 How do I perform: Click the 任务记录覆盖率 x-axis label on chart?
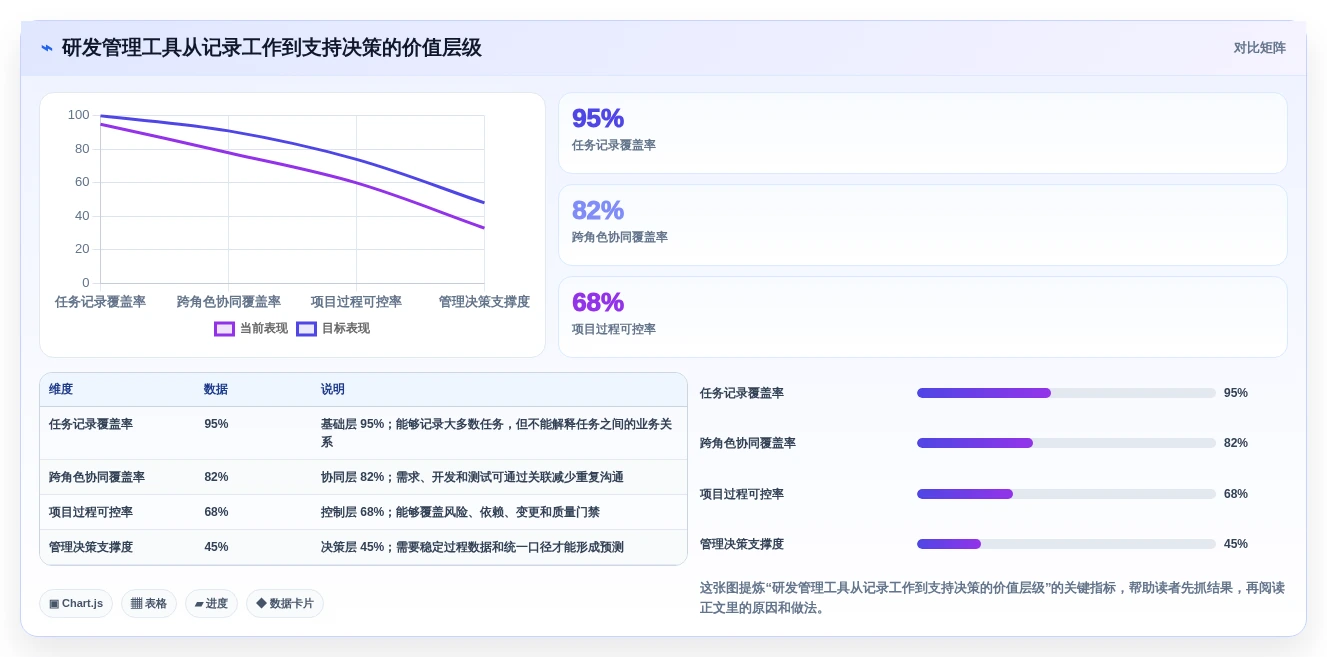click(100, 302)
